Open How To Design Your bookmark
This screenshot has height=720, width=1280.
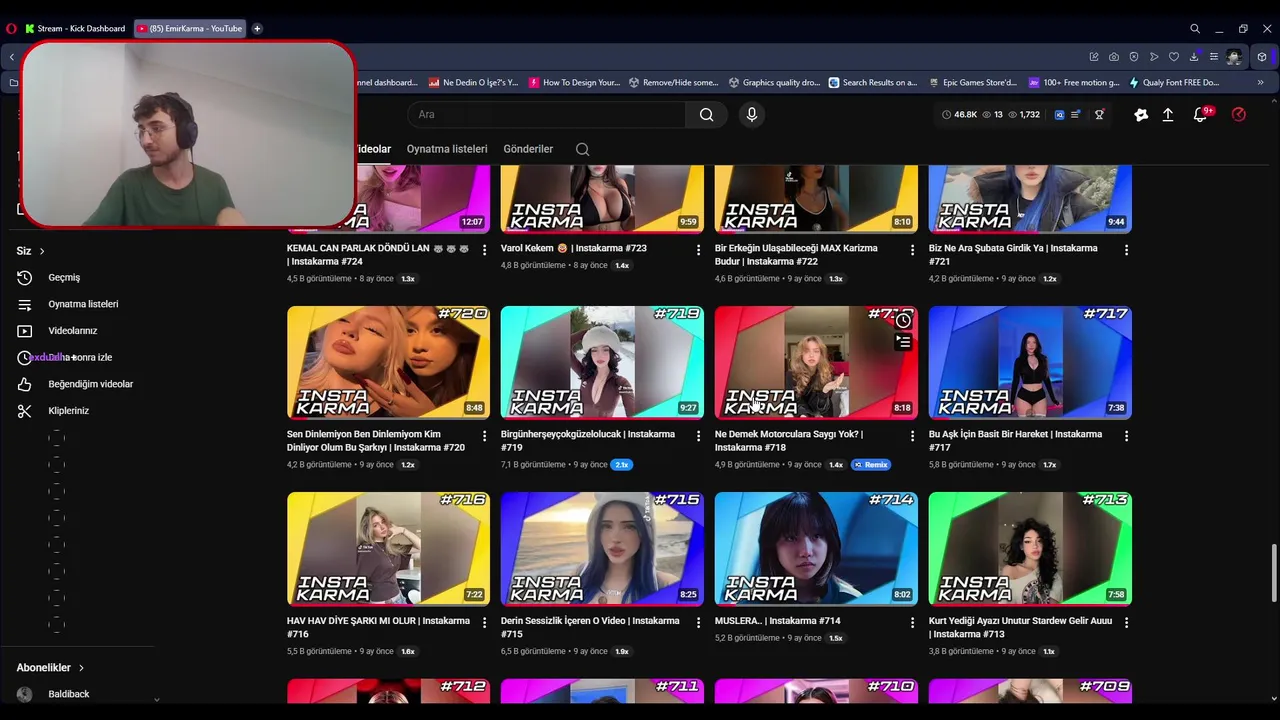575,83
